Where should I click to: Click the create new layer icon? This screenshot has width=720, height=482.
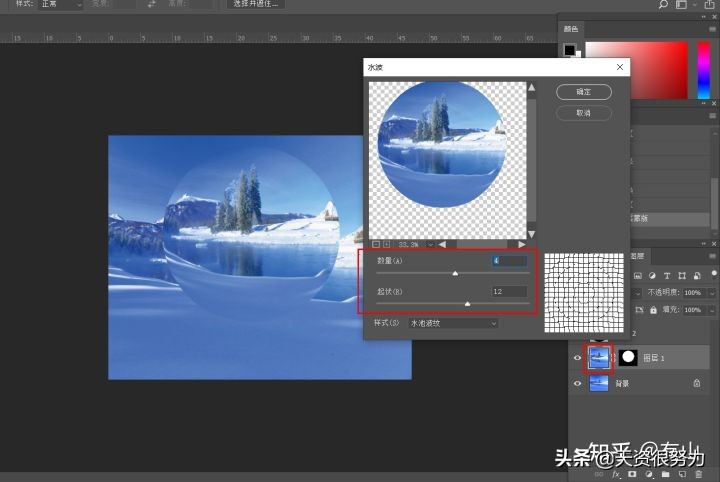click(682, 474)
